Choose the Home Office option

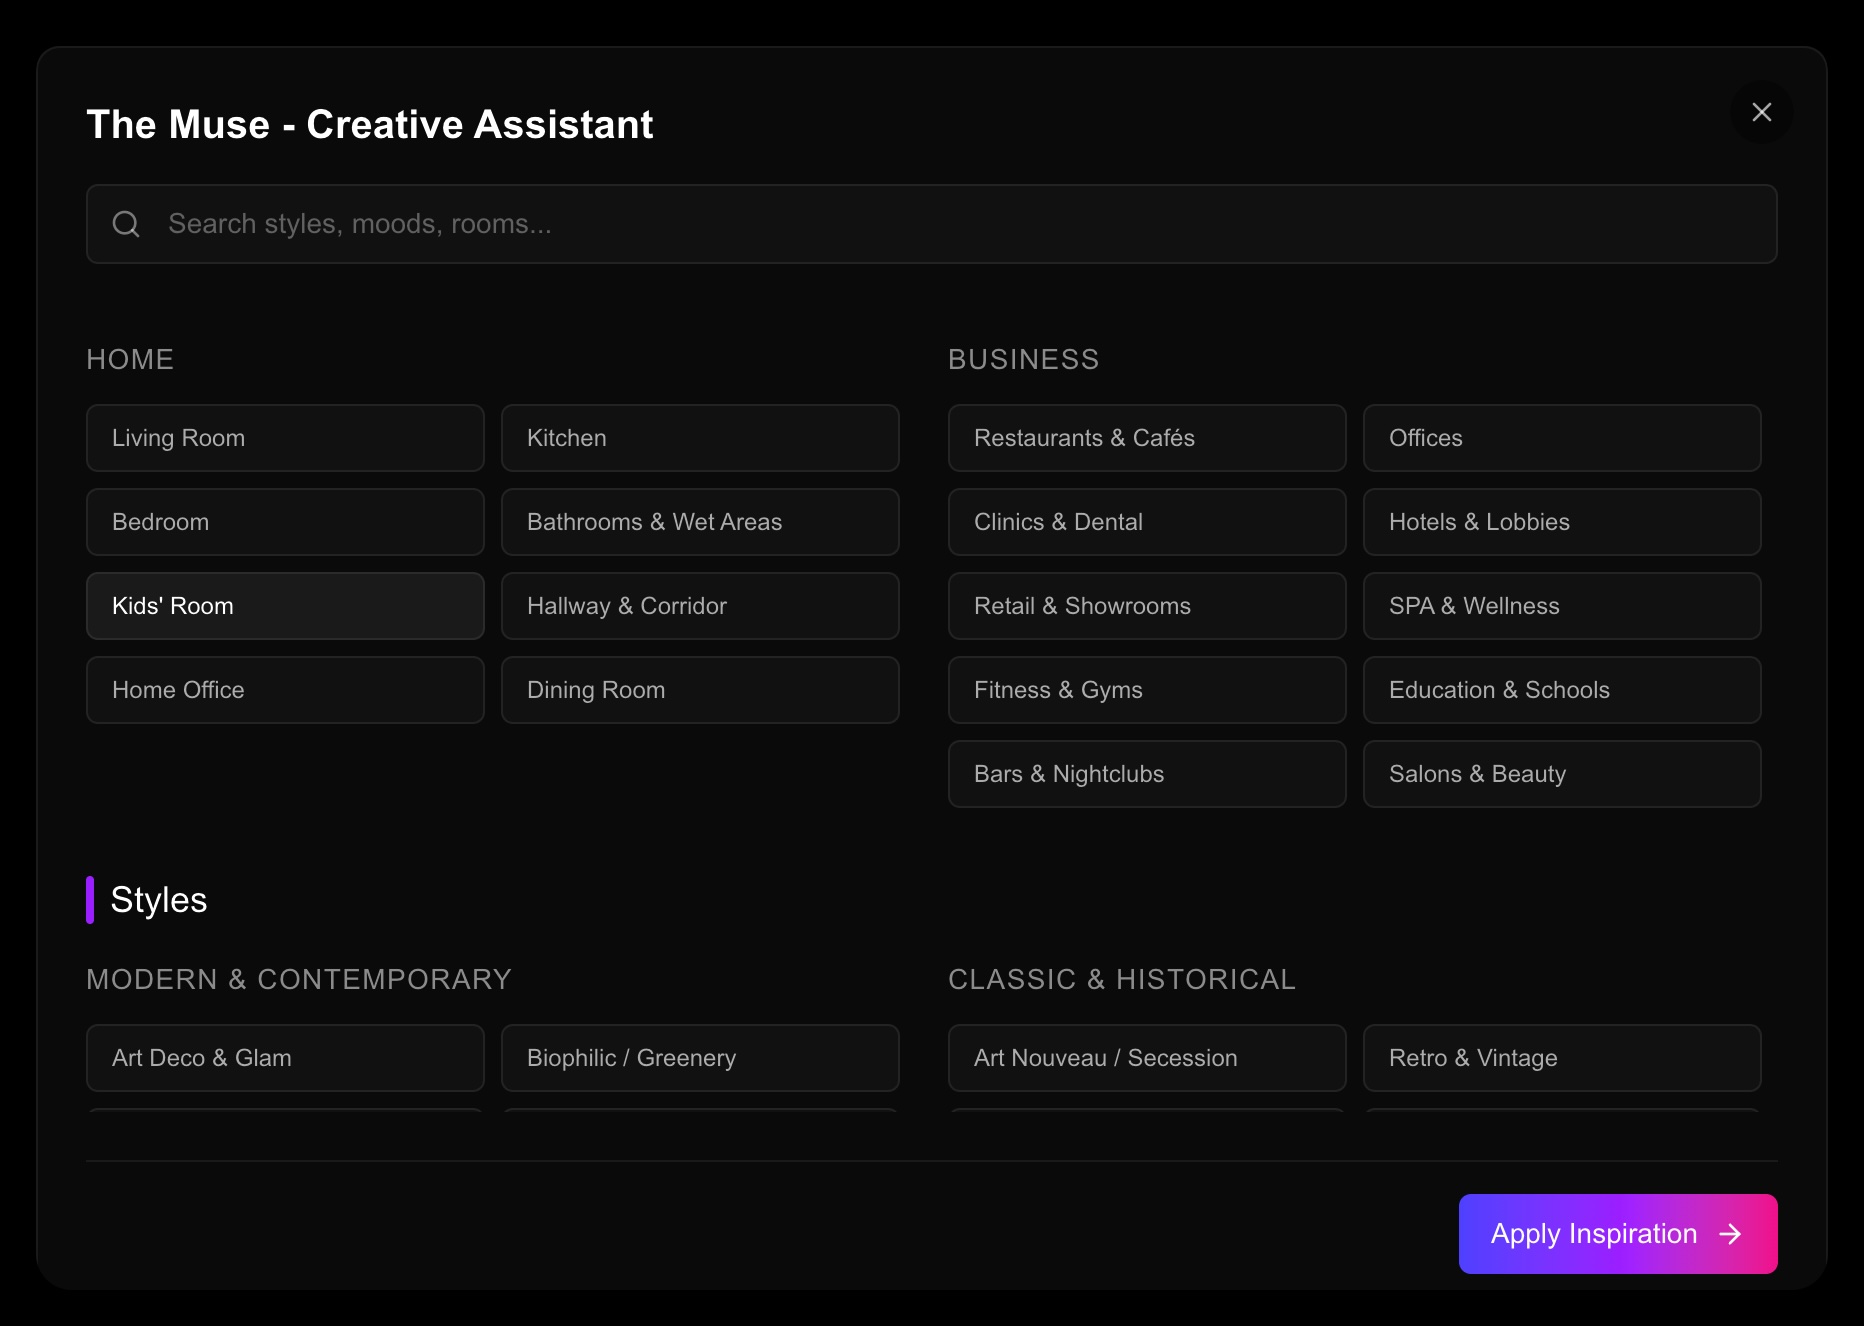pos(285,690)
